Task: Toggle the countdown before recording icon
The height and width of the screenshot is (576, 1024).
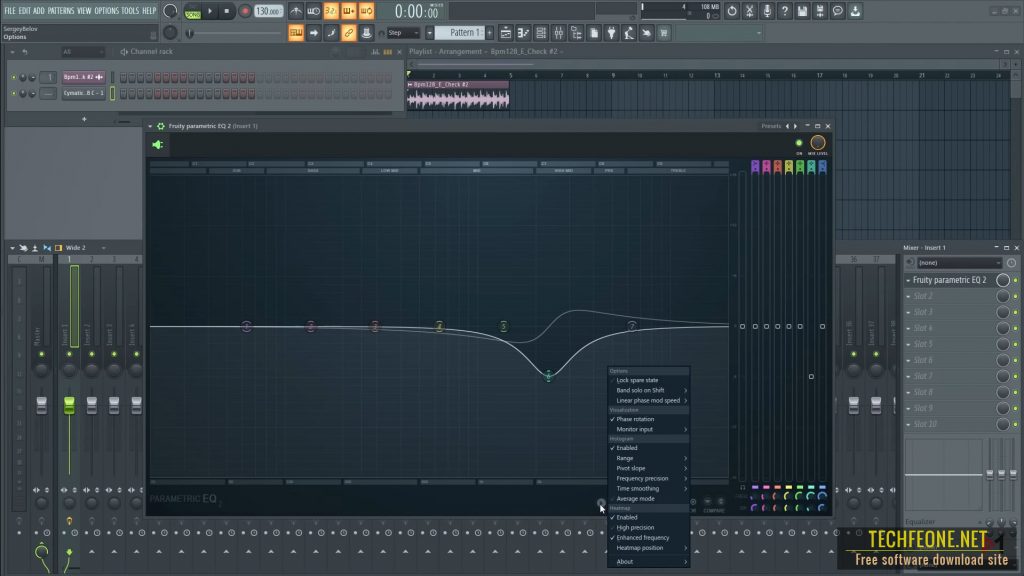Action: (331, 11)
